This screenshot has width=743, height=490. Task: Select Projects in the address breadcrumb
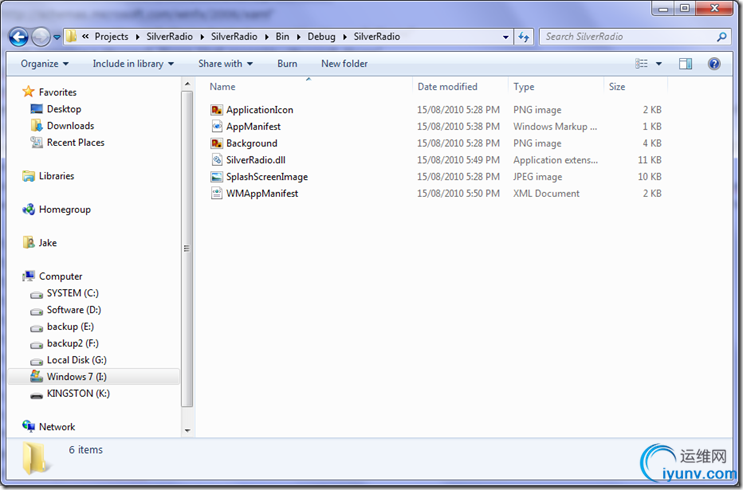(x=111, y=36)
